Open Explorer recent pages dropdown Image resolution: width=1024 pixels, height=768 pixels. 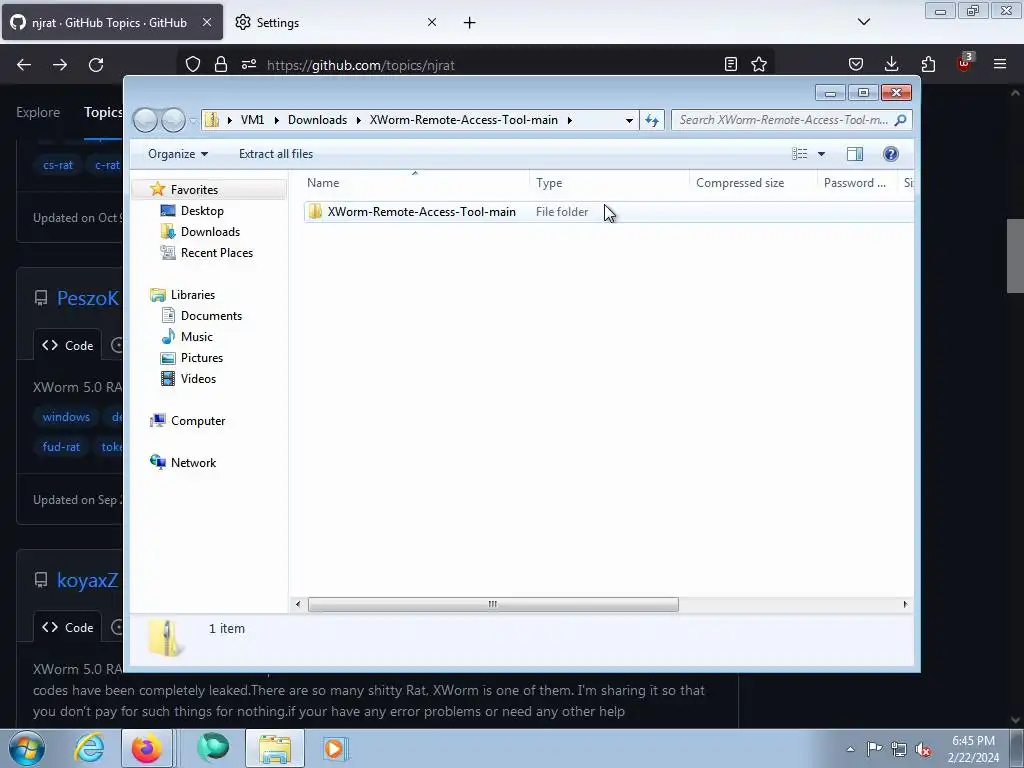(193, 121)
